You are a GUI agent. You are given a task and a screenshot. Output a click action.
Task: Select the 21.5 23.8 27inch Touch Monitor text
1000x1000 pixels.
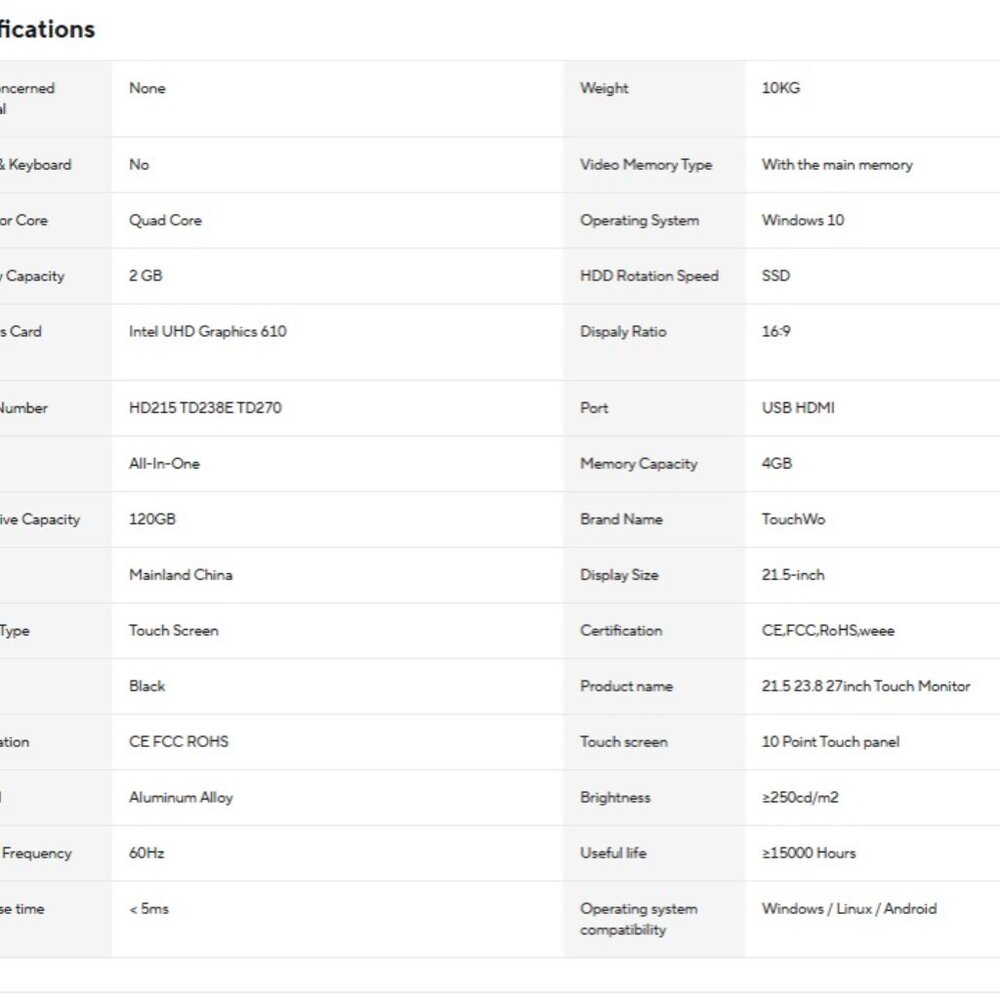(865, 686)
